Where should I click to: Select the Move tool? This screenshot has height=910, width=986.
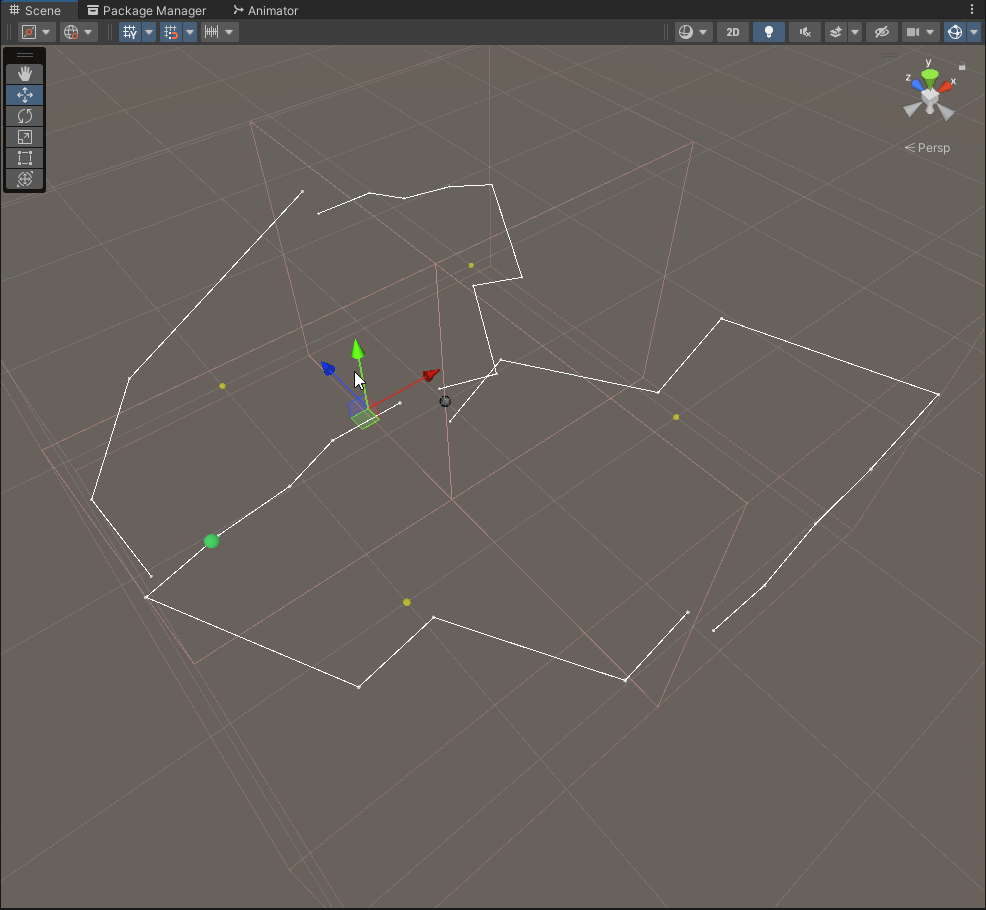25,95
